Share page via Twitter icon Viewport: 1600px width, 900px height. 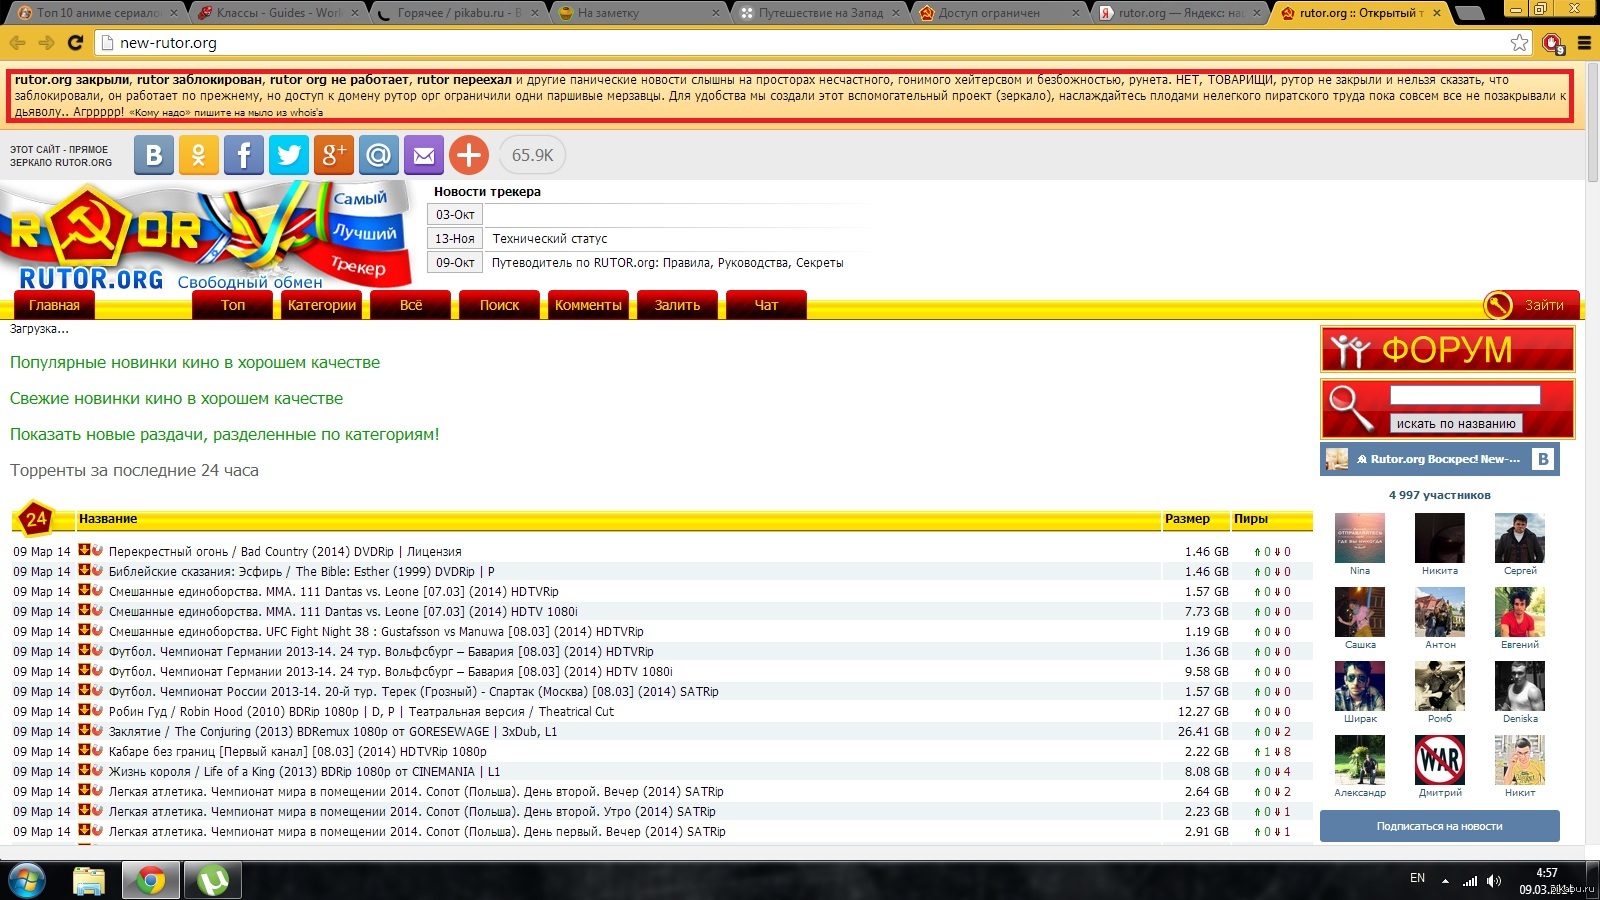click(289, 155)
